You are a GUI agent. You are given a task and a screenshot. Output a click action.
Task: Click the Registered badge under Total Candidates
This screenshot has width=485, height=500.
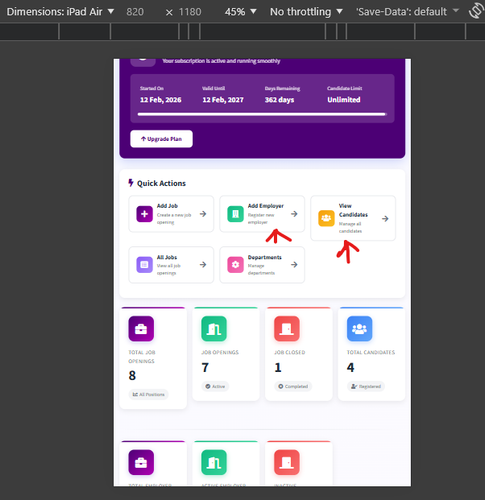[x=366, y=386]
